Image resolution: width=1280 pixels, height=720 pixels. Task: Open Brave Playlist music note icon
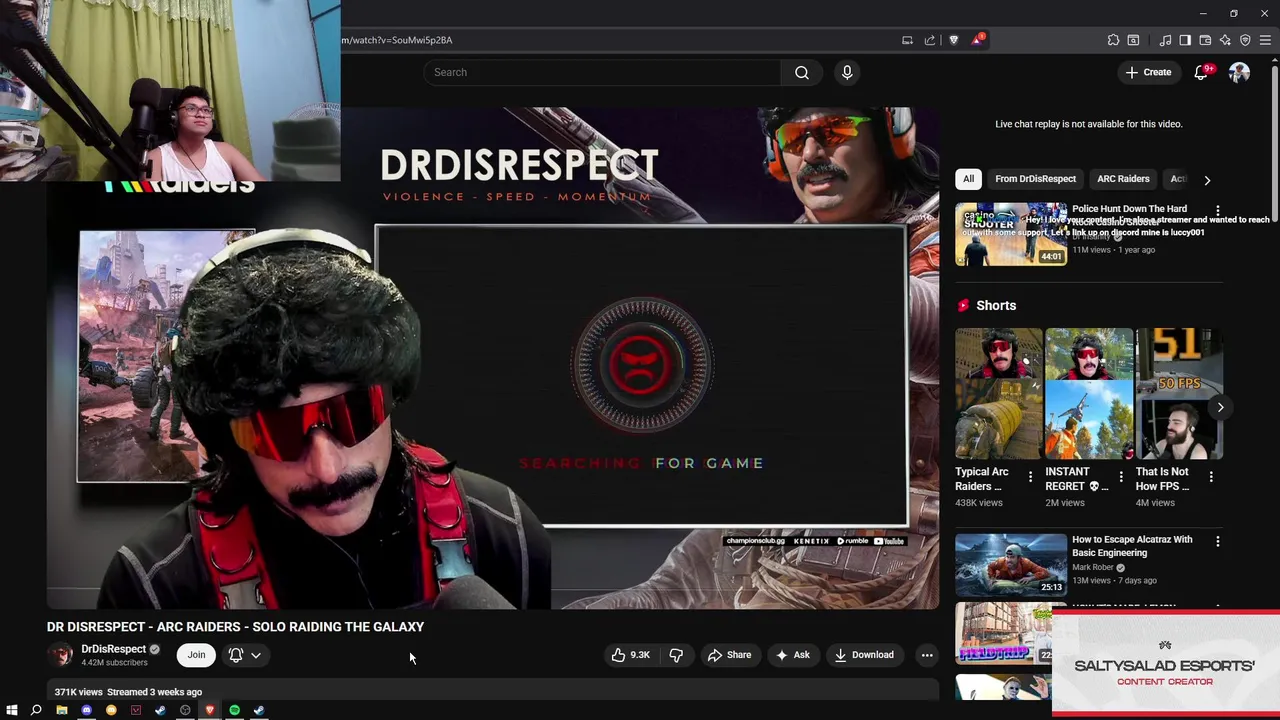(1165, 40)
